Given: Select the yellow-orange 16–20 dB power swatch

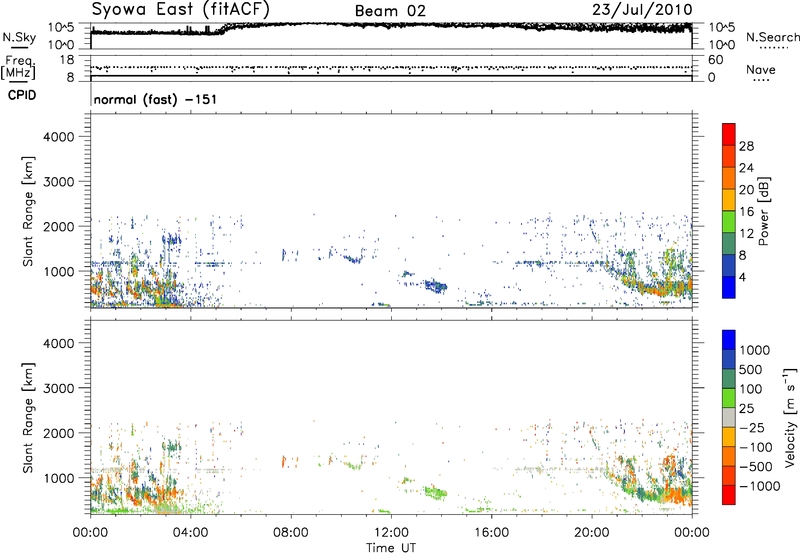Looking at the screenshot, I should [x=729, y=200].
